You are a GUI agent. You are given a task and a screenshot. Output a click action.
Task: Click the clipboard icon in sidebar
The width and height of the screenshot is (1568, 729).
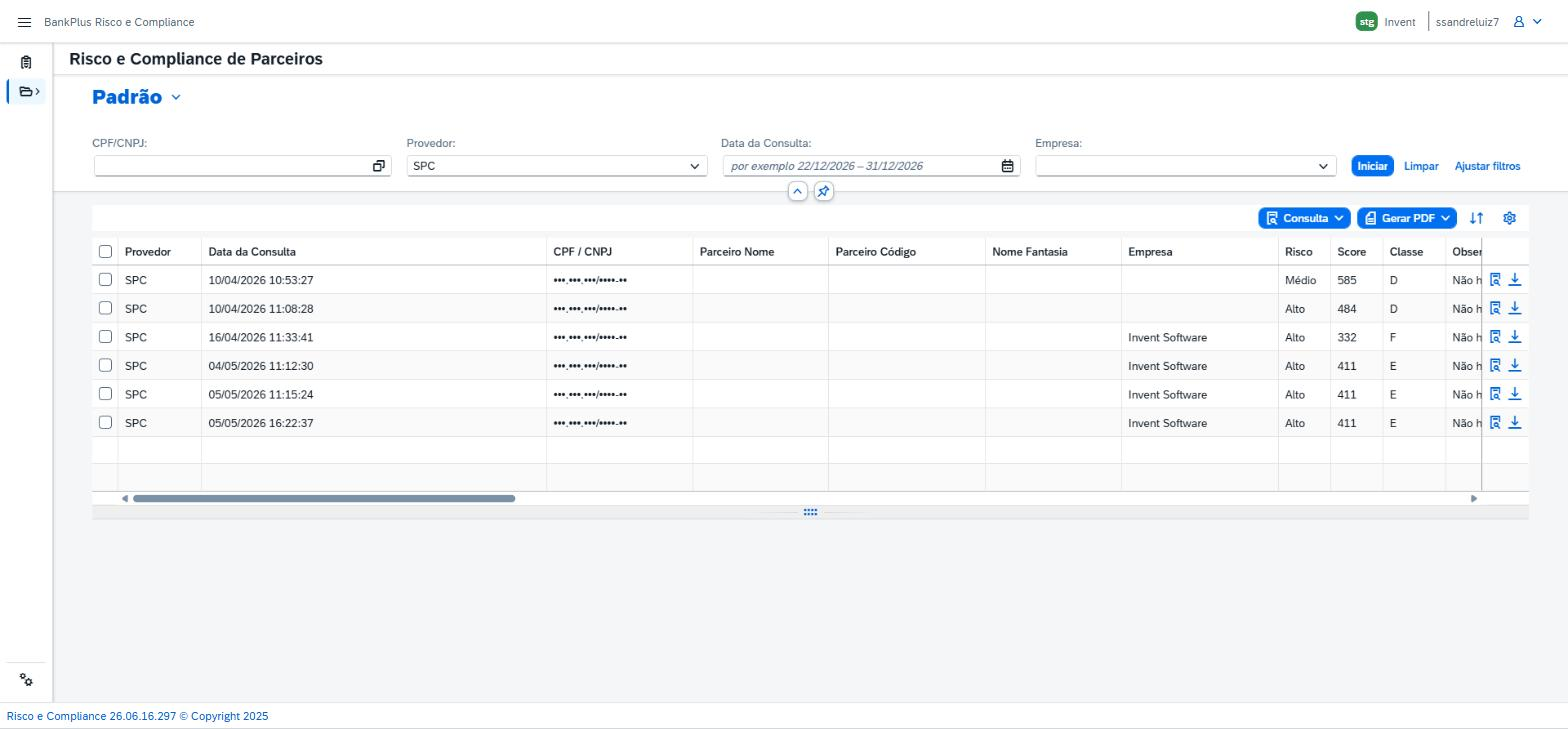26,62
